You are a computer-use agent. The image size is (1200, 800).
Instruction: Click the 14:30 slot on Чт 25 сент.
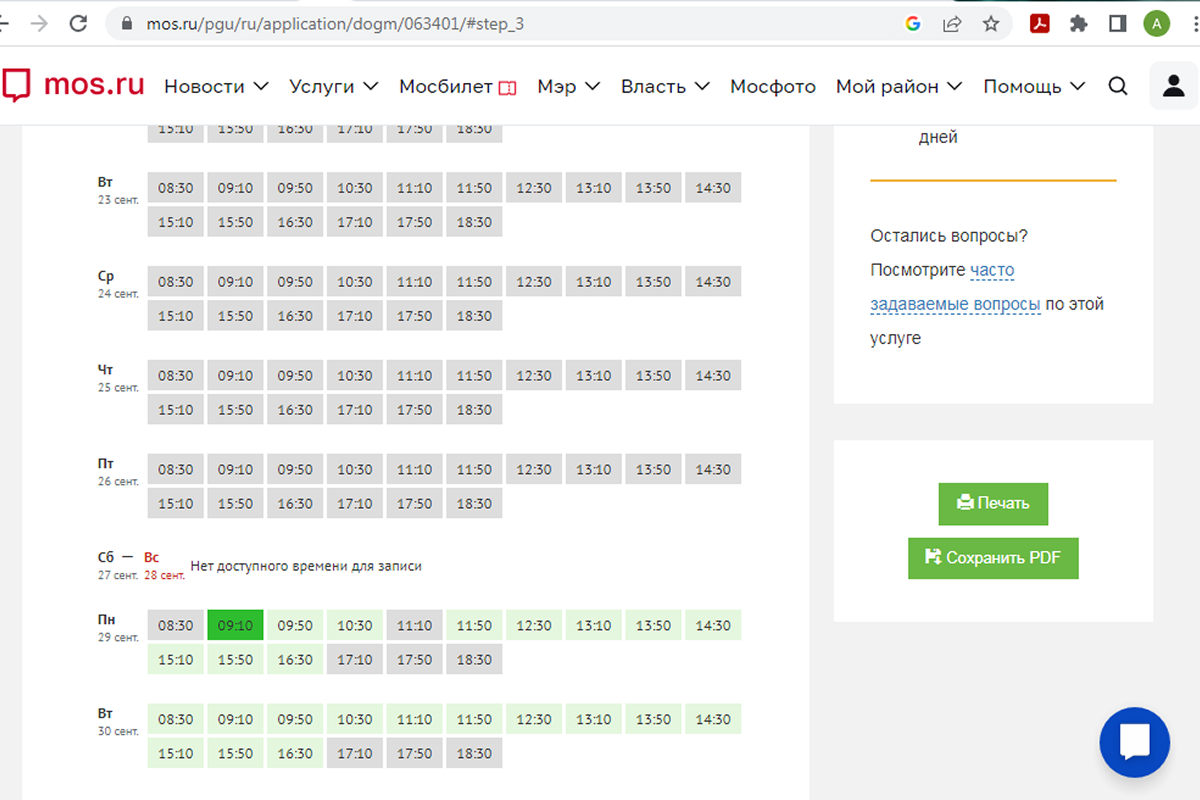click(713, 376)
